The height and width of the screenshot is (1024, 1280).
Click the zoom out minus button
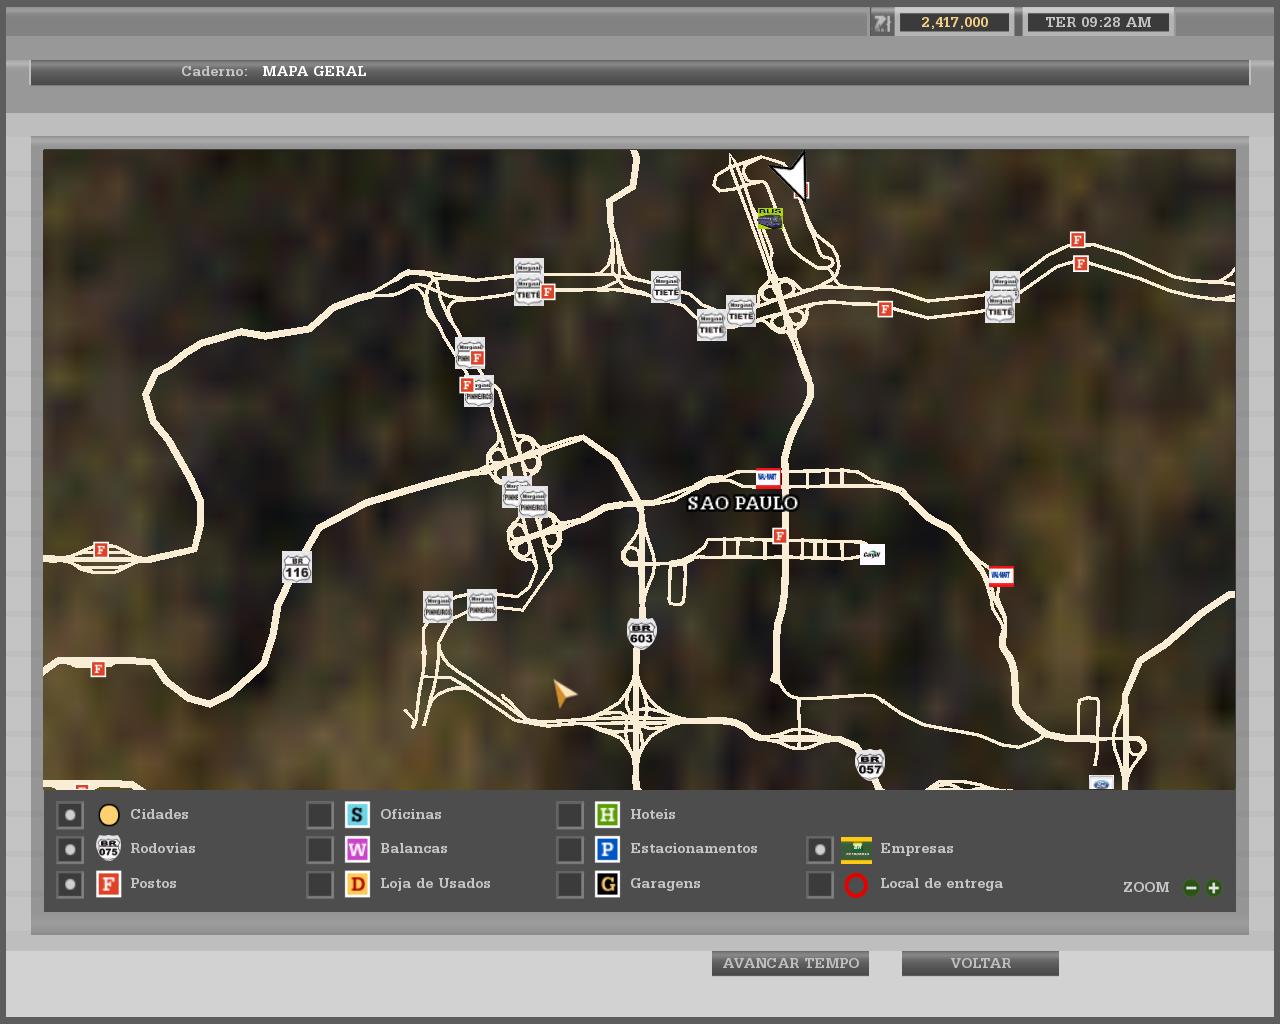(x=1191, y=887)
